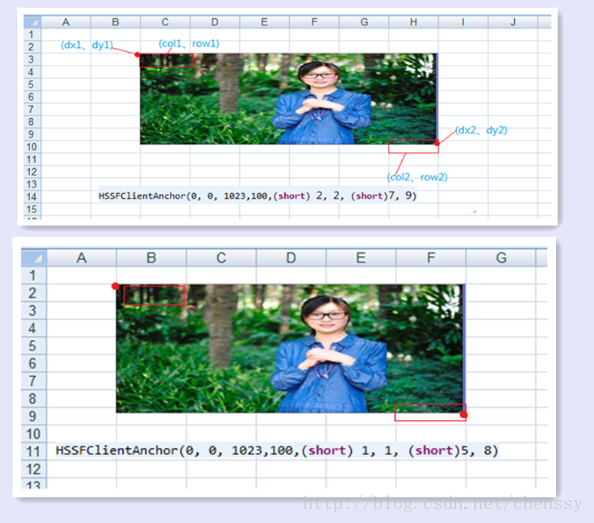
Task: Select row 2 header in the lower spreadsheet
Action: 33,293
